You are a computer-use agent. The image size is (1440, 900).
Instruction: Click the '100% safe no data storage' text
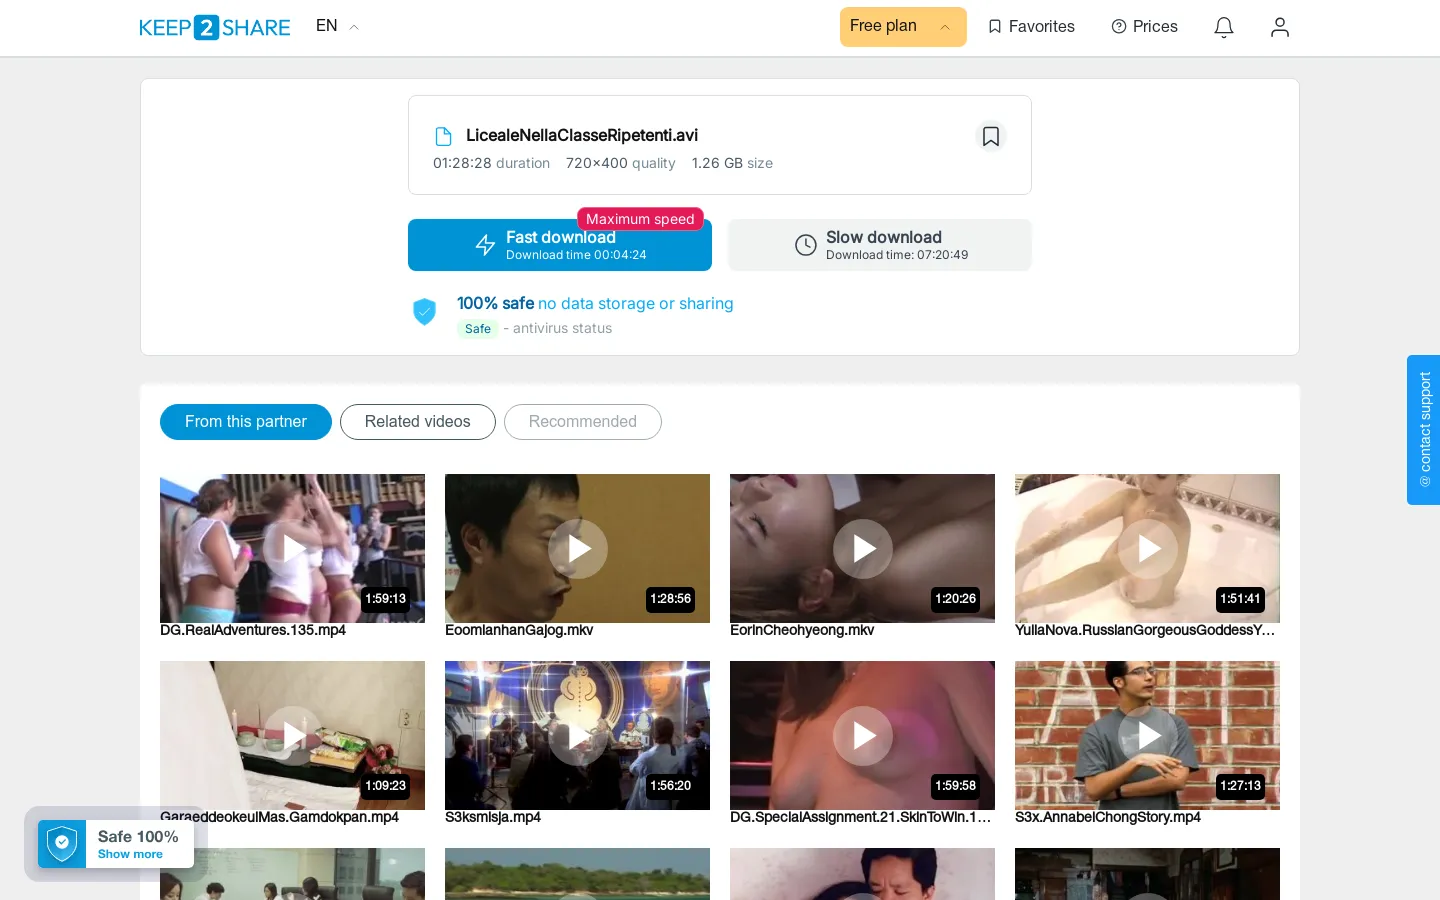[x=595, y=303]
